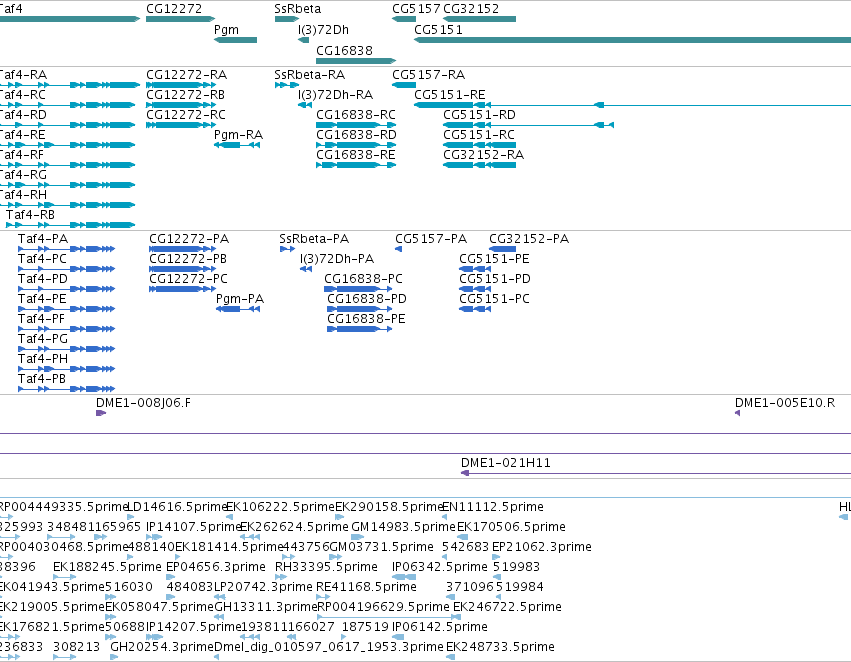Select protein Taf4-PH
This screenshot has width=851, height=662.
click(66, 369)
